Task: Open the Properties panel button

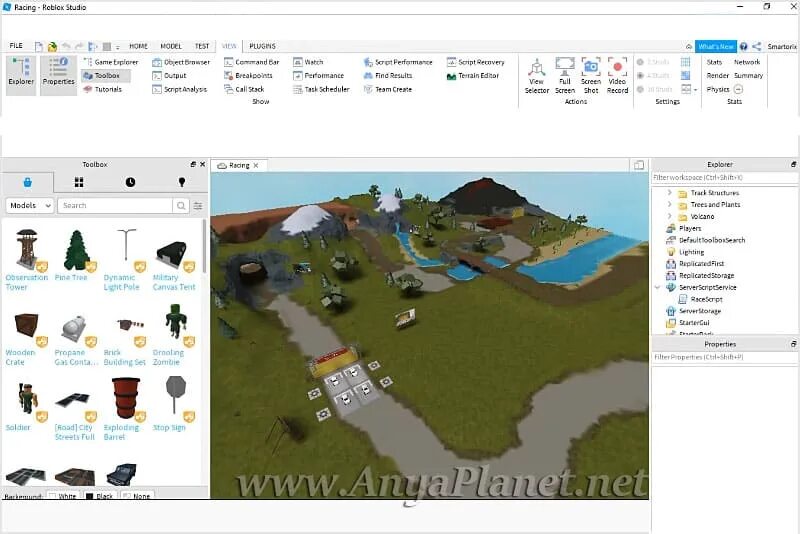Action: coord(58,75)
